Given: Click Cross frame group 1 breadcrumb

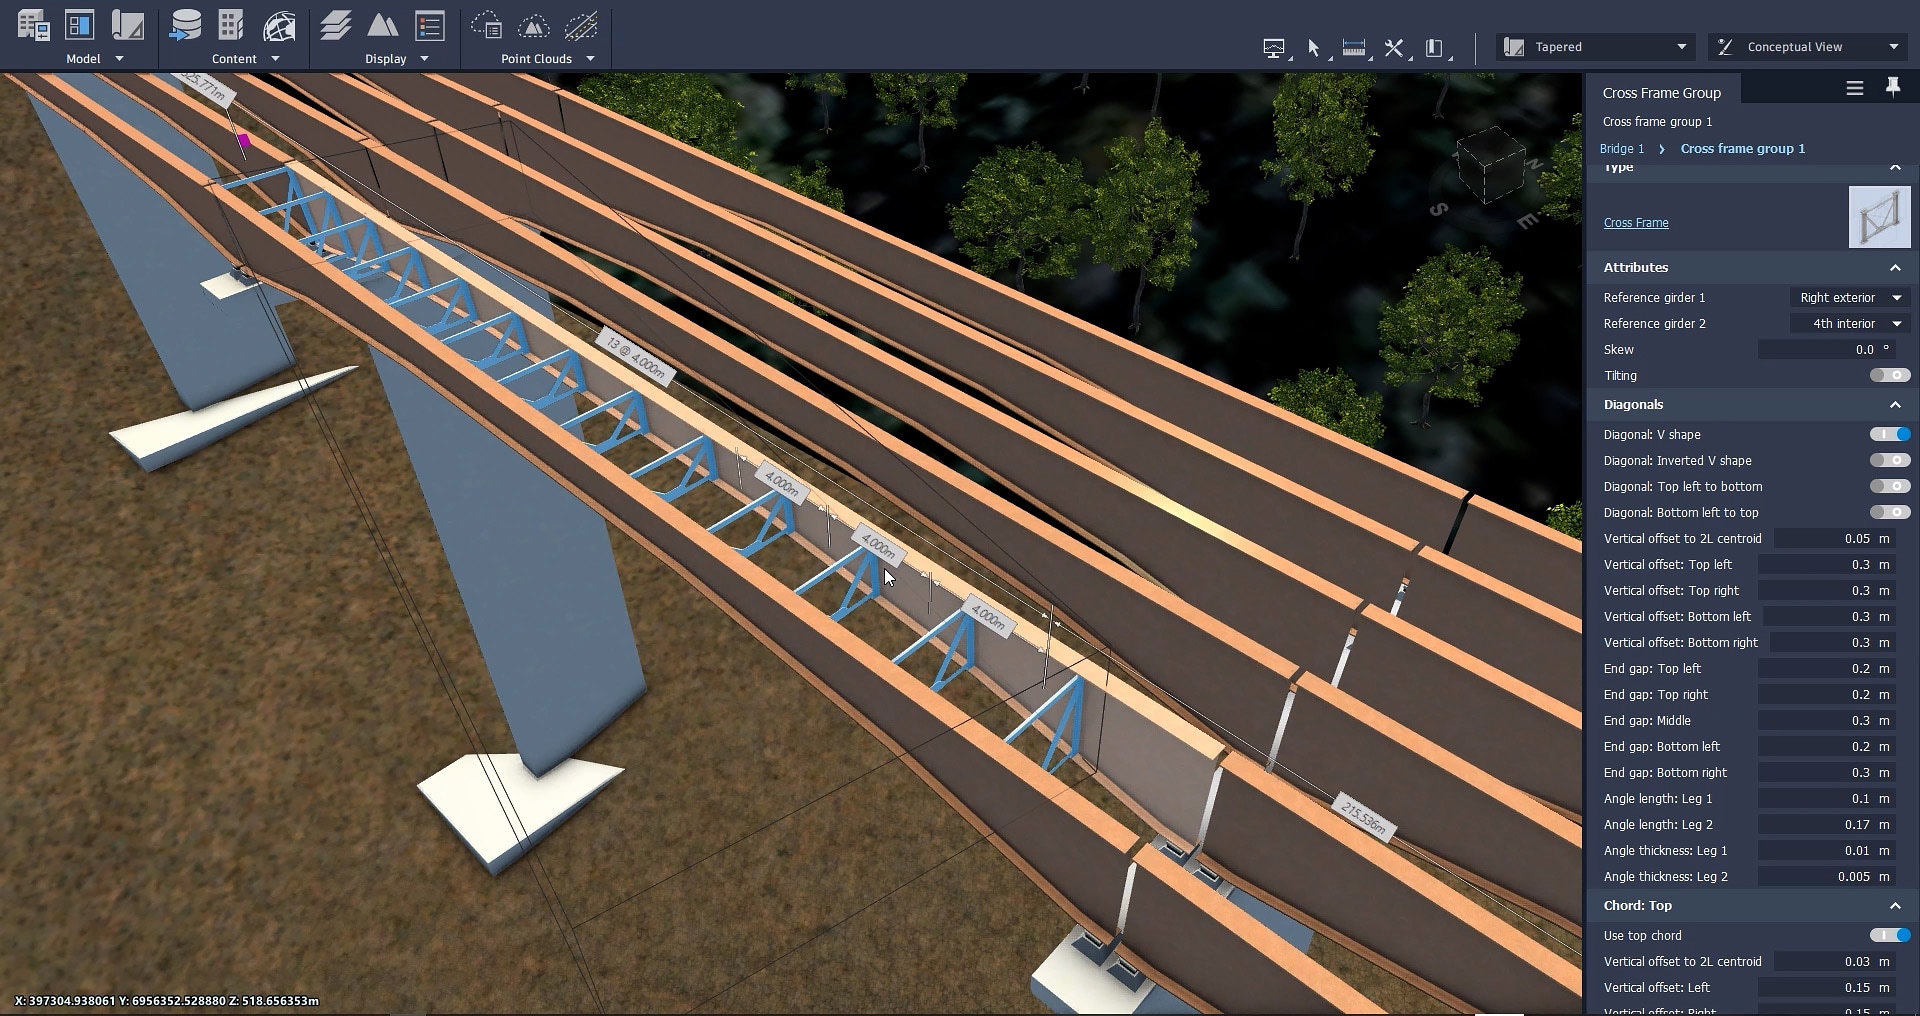Looking at the screenshot, I should [1743, 148].
